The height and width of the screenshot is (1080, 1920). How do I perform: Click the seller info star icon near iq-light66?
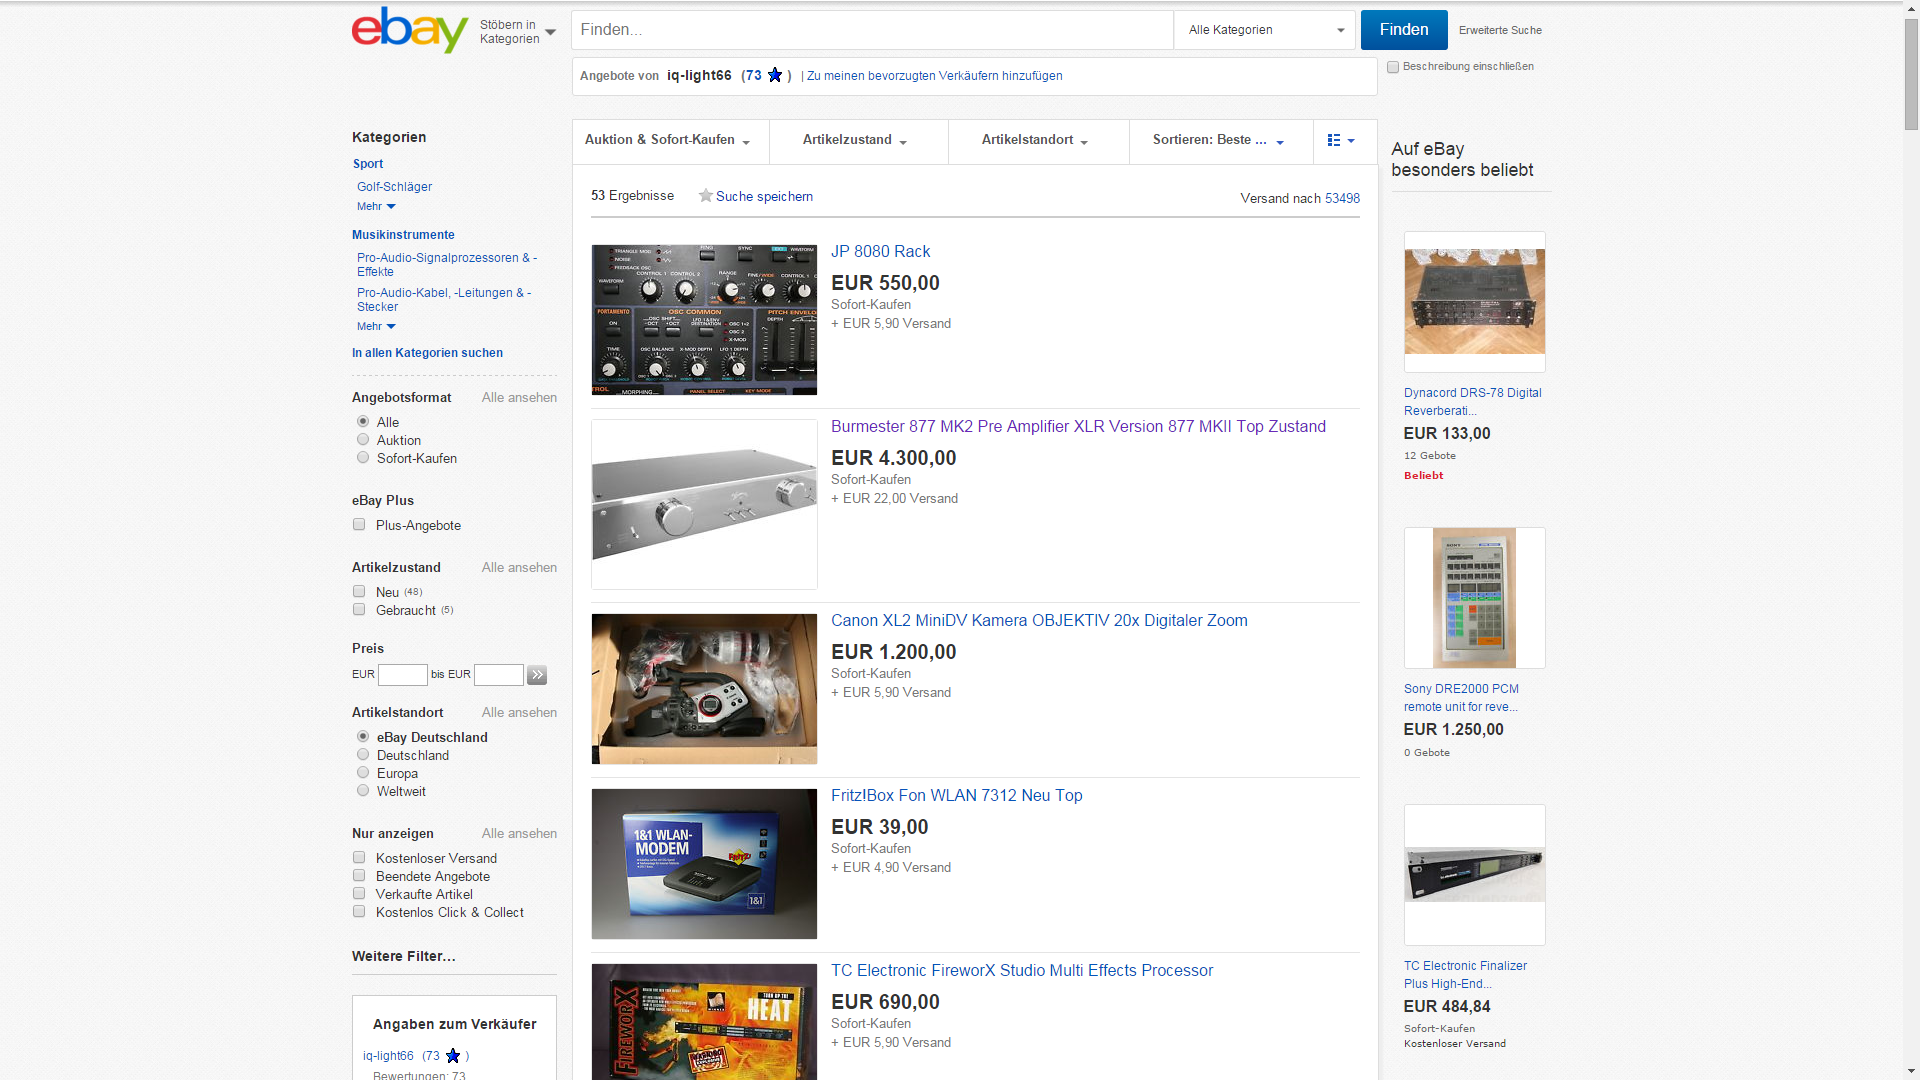coord(453,1055)
